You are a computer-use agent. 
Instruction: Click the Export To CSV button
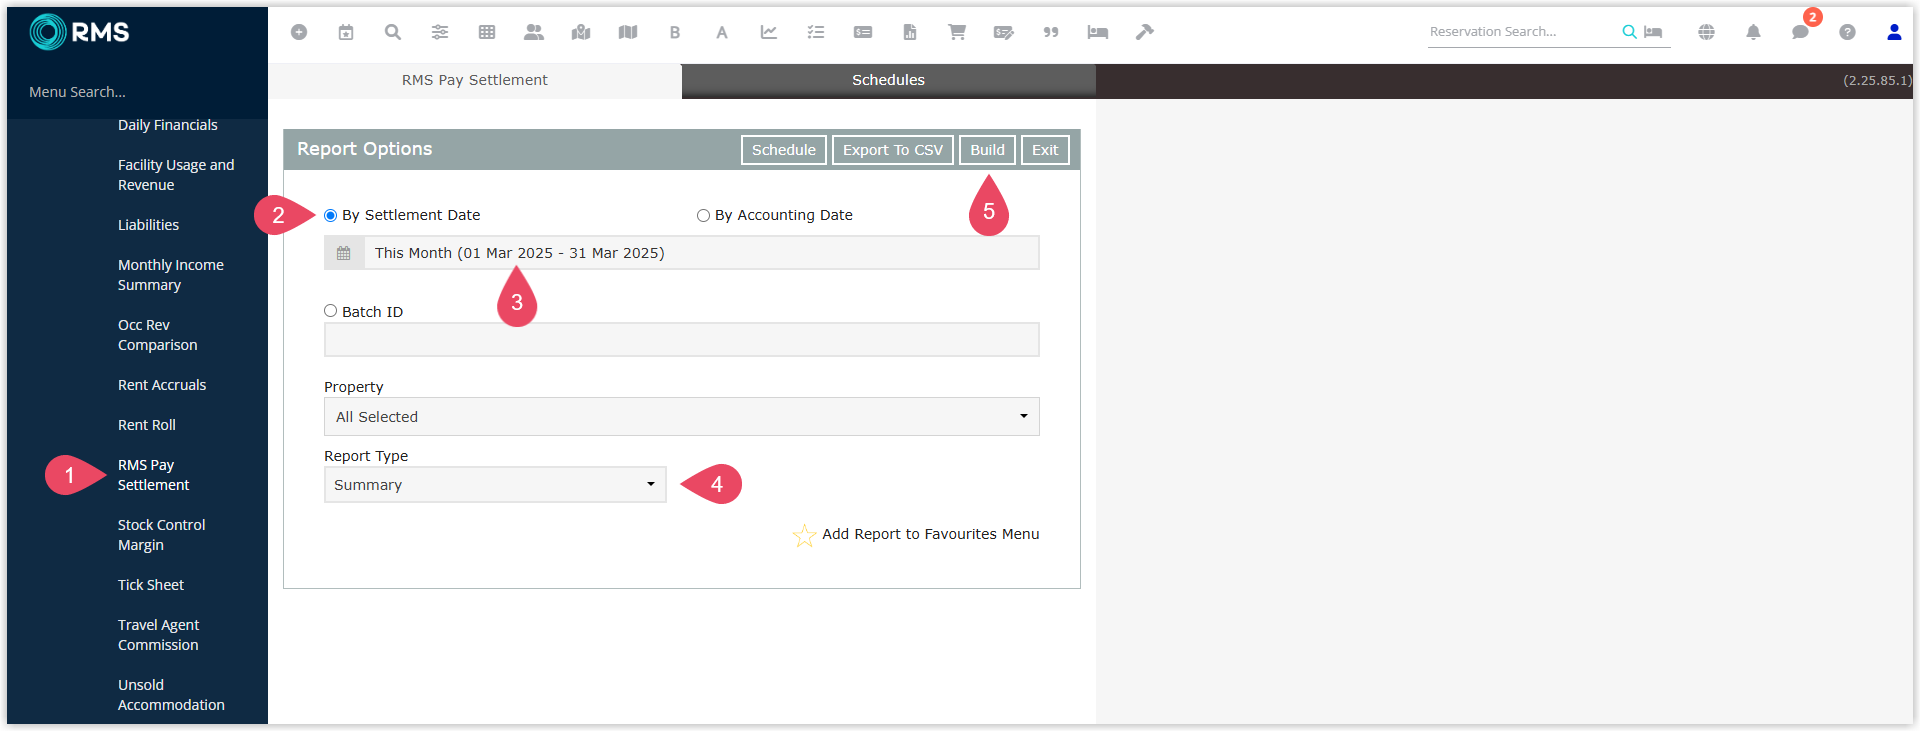(893, 150)
